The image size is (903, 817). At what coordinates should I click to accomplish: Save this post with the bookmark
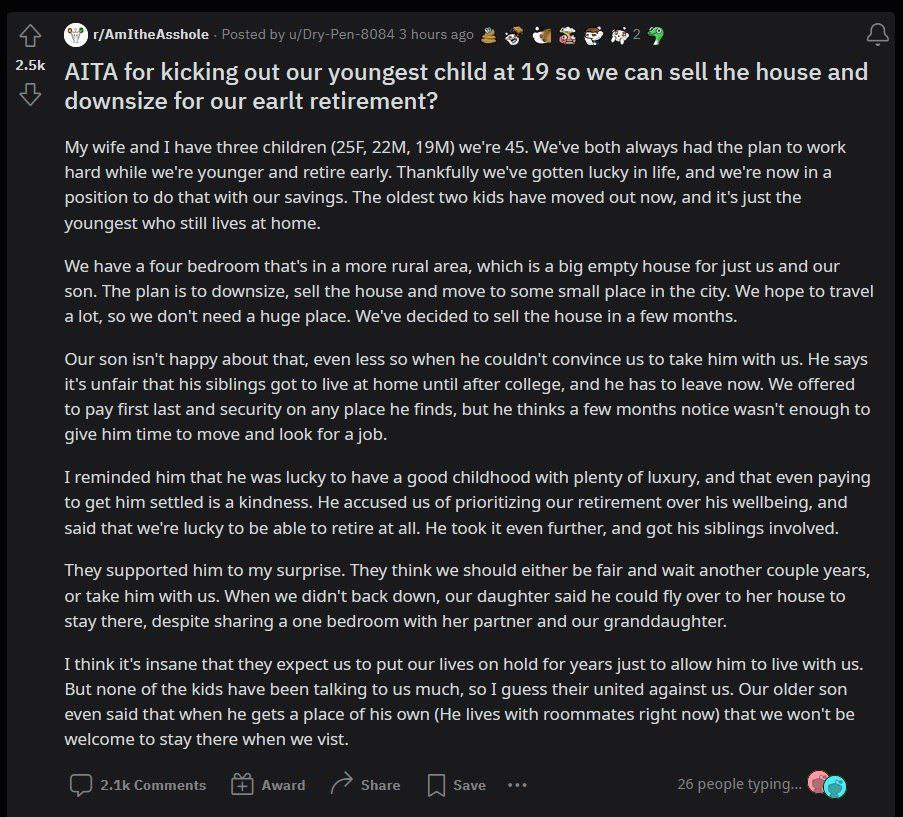click(456, 785)
